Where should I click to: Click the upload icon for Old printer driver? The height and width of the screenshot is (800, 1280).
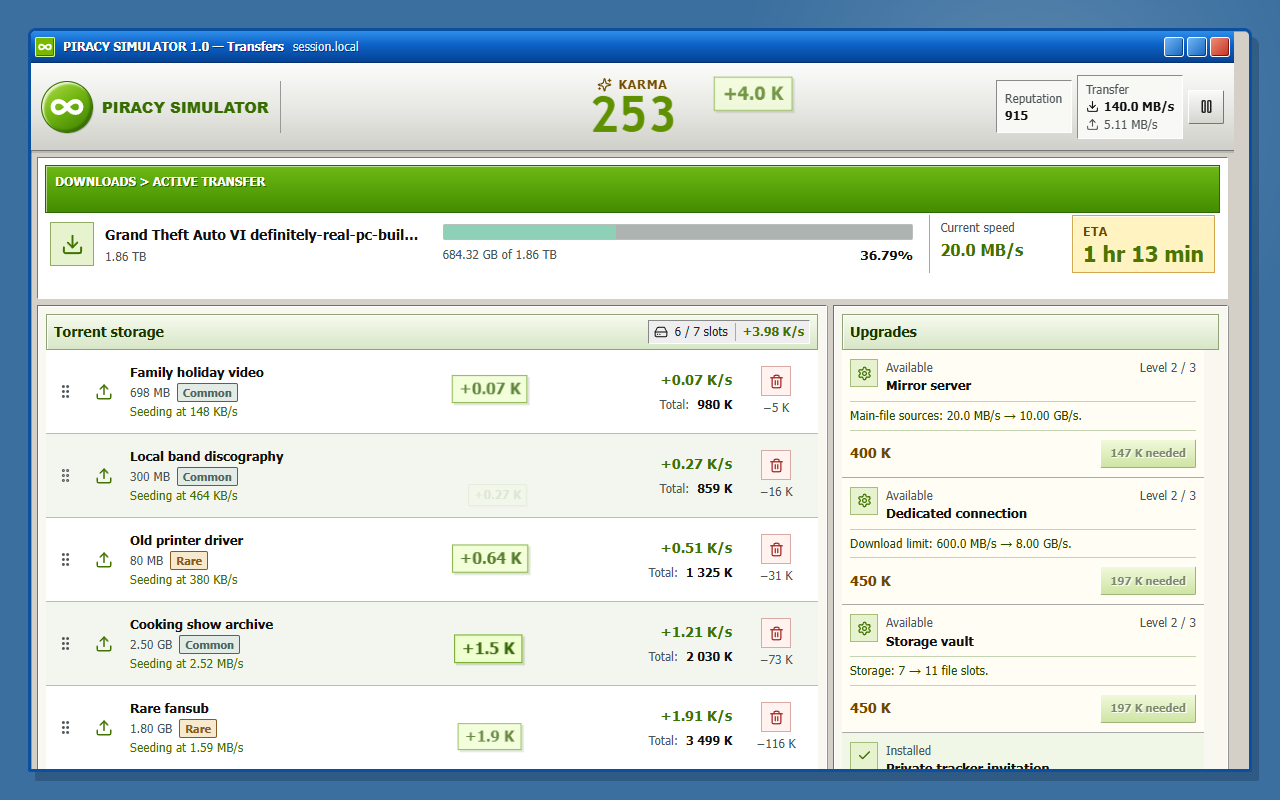(104, 560)
